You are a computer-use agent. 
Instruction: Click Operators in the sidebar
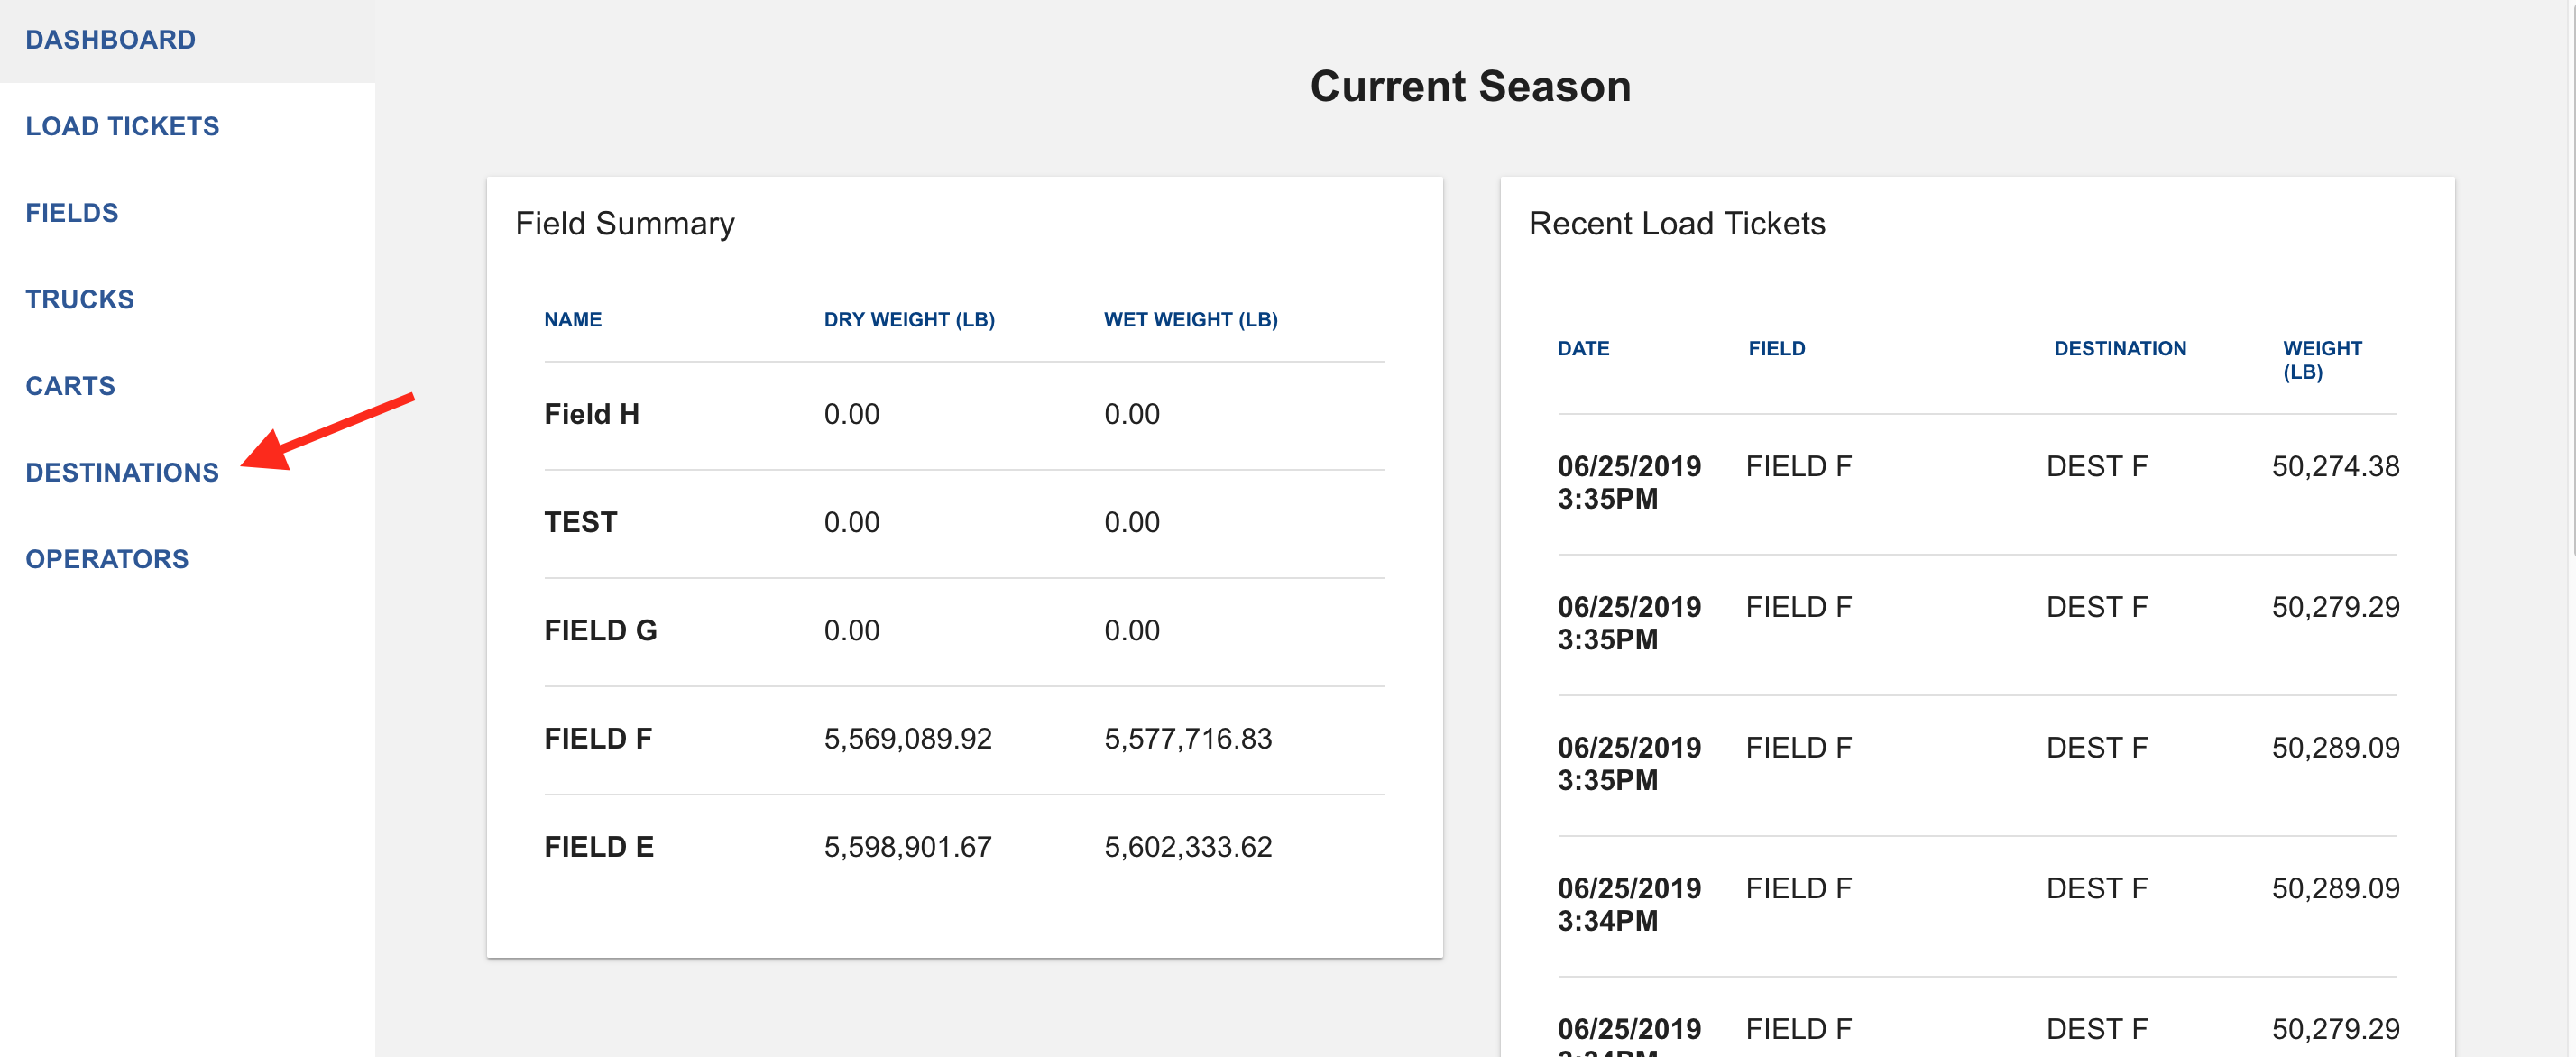point(107,559)
